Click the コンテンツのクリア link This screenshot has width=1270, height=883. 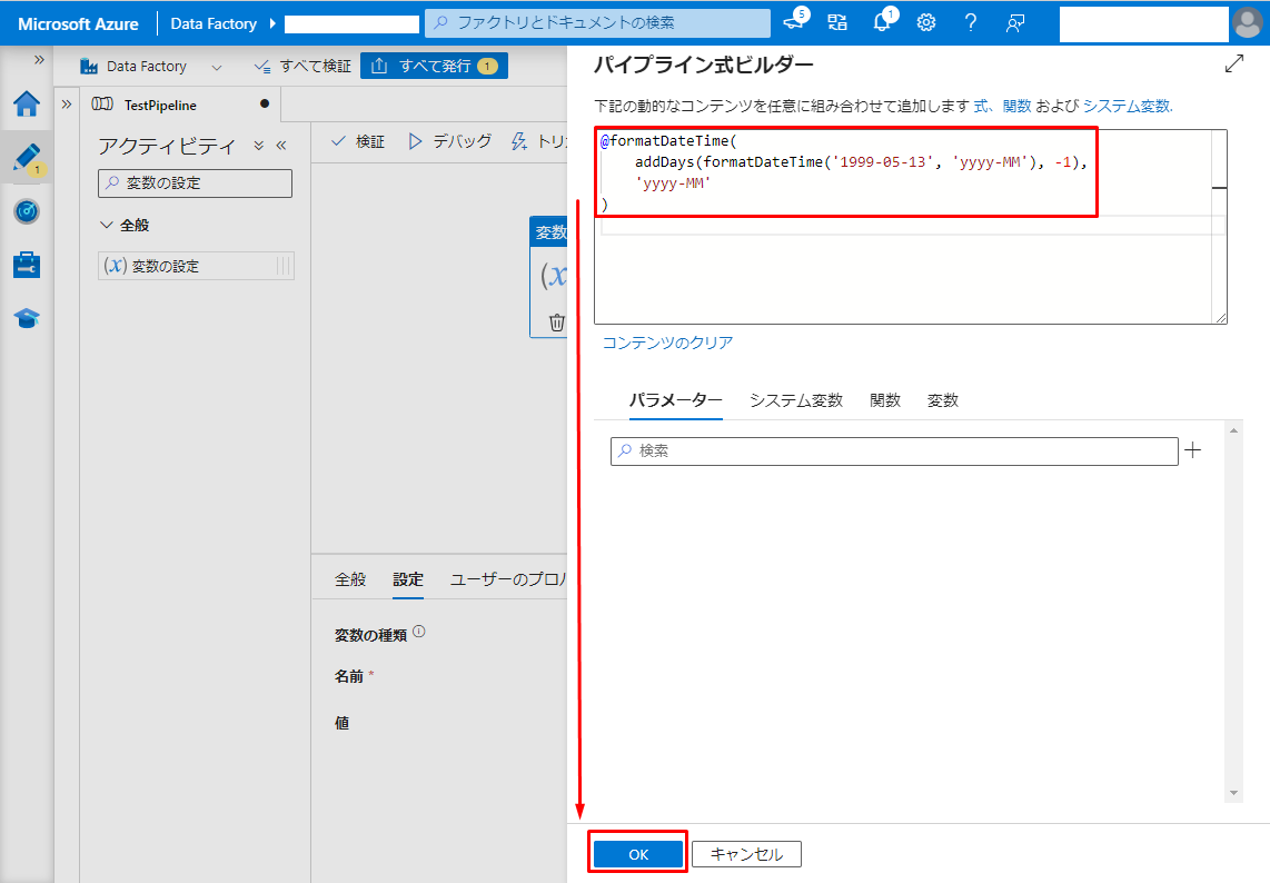[667, 343]
